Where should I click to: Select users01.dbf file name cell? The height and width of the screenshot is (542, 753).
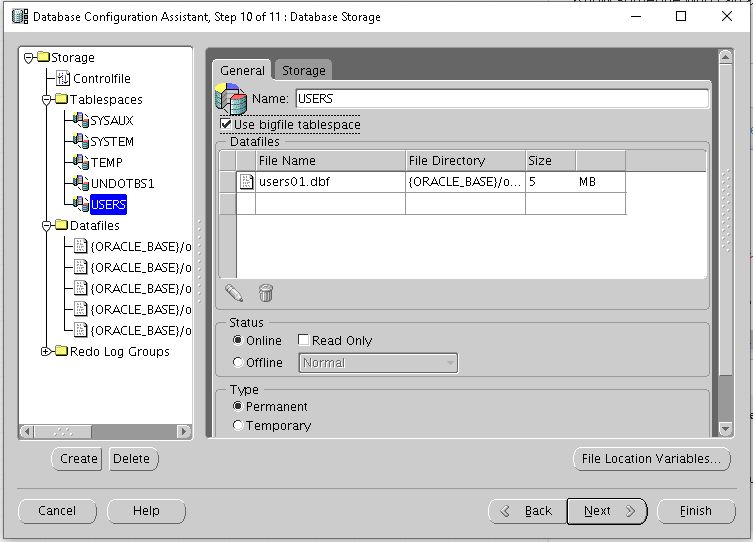coord(330,181)
